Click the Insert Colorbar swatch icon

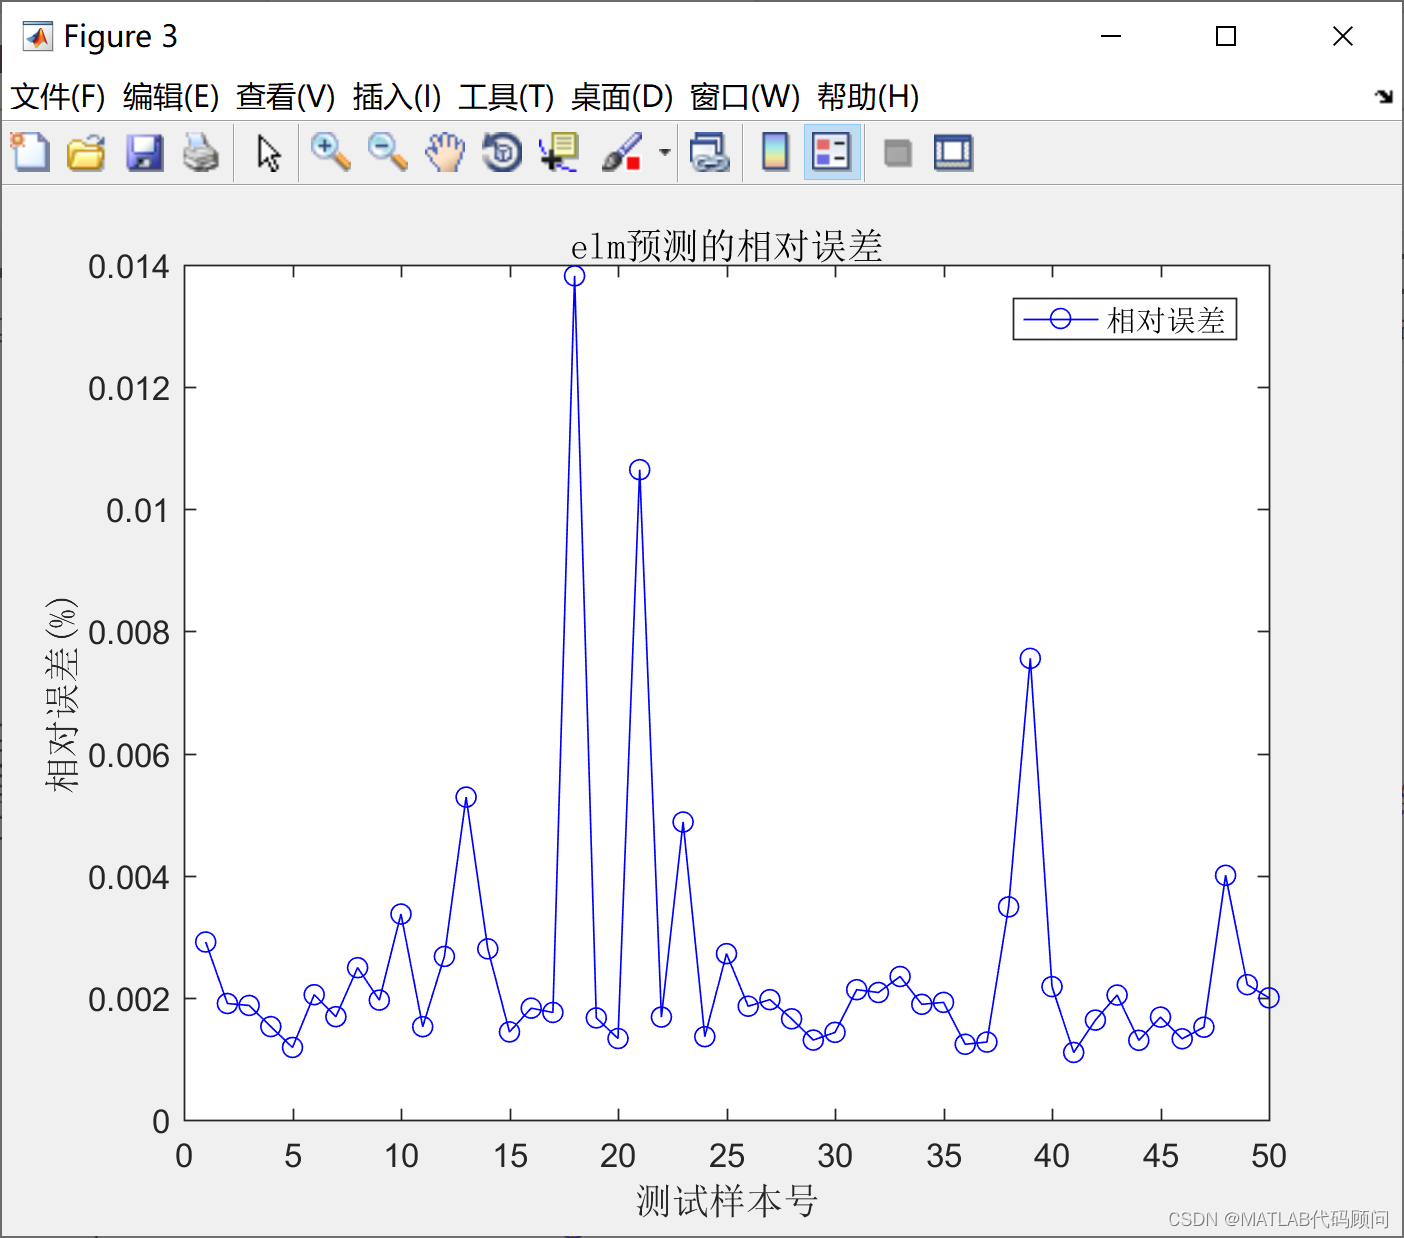(775, 152)
